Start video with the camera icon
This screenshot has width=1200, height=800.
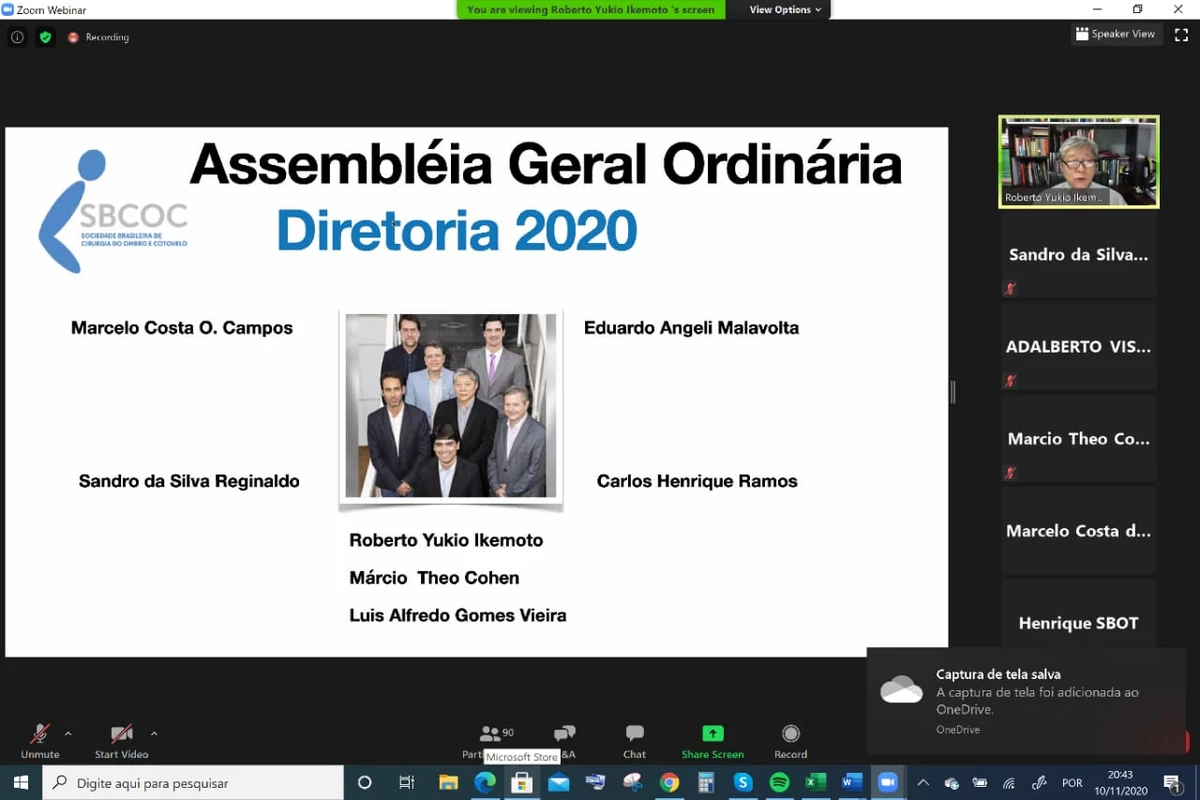[121, 741]
